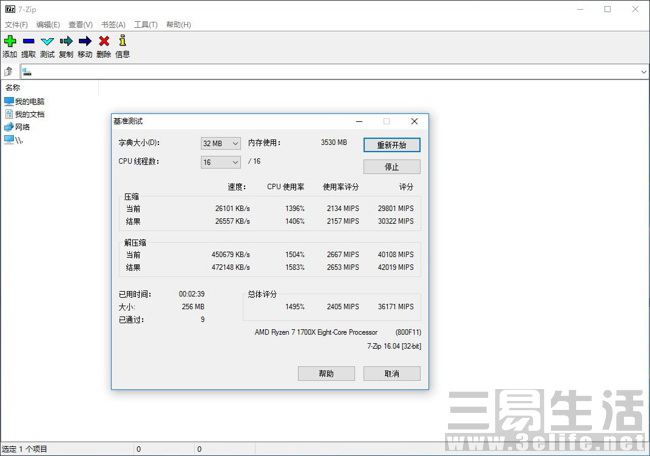Click the Help (帮助) button in benchmark dialog
This screenshot has height=456, width=650.
tap(326, 374)
